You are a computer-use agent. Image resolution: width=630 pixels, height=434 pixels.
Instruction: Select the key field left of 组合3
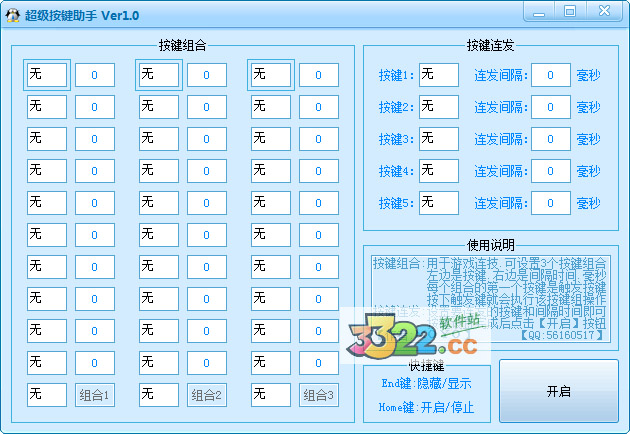[x=271, y=395]
